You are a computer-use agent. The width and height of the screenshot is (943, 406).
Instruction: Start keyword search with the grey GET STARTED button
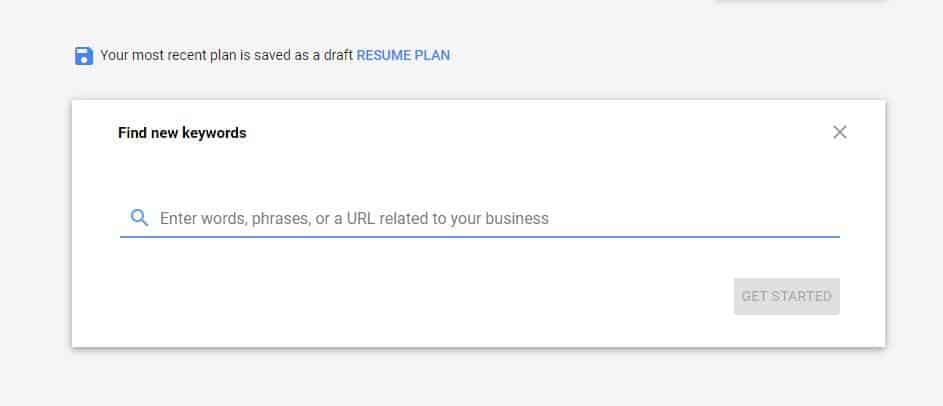(787, 296)
